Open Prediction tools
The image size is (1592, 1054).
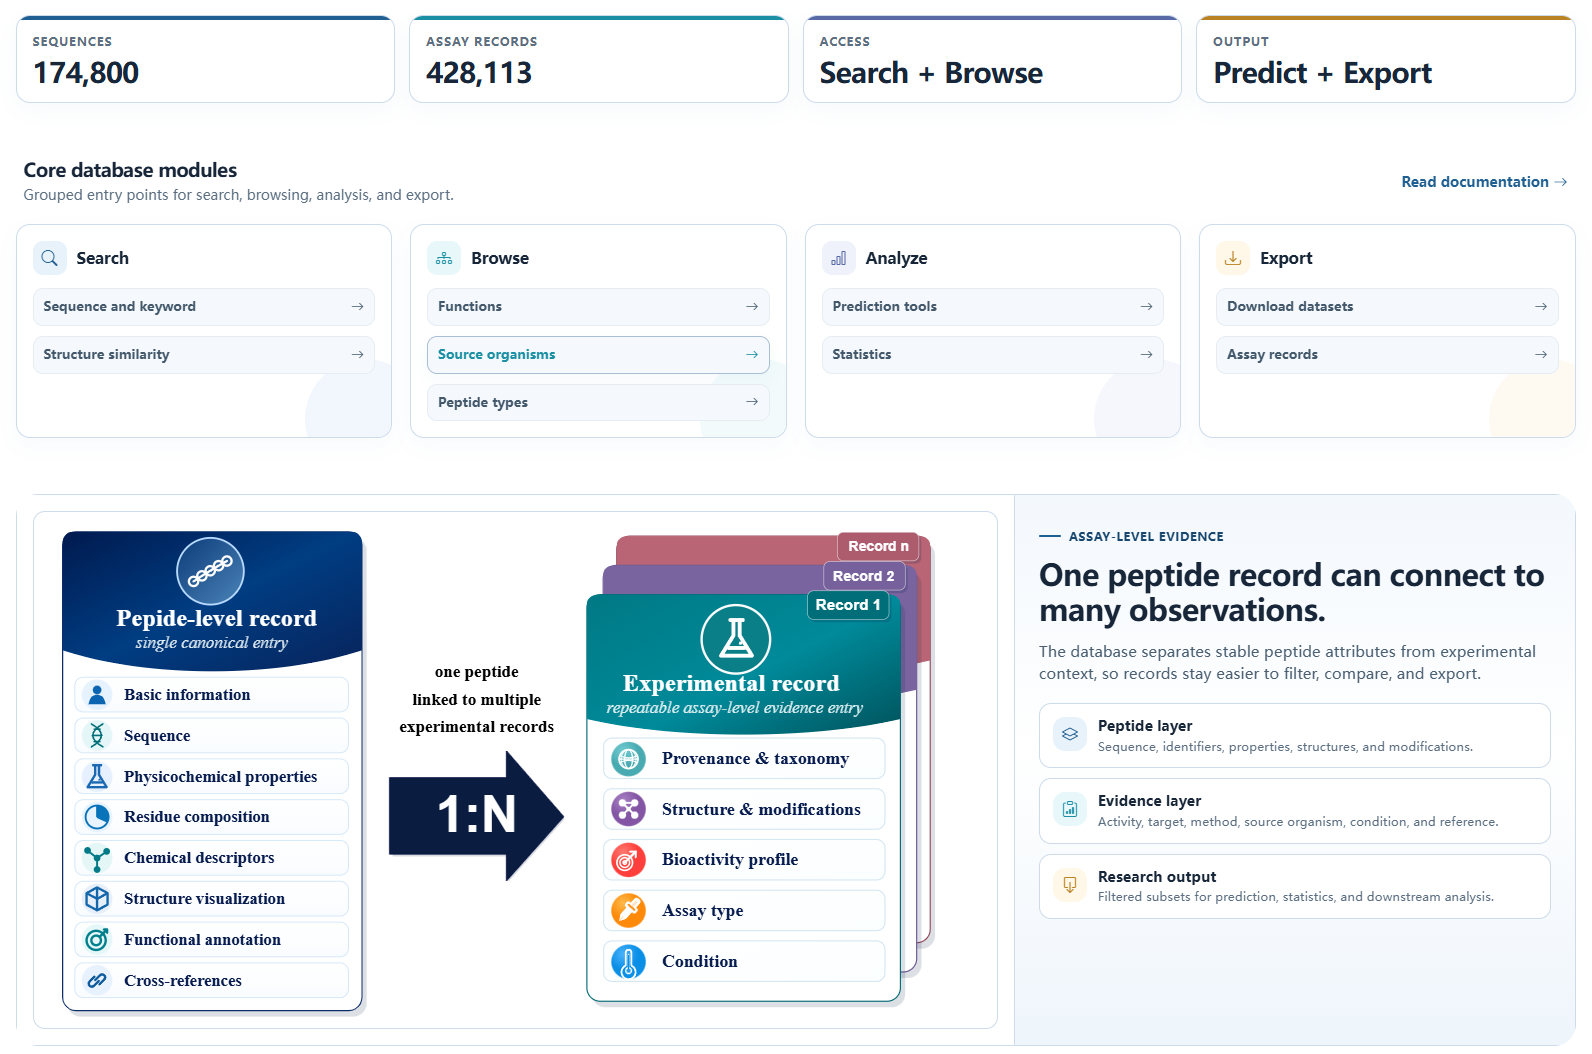click(x=993, y=307)
